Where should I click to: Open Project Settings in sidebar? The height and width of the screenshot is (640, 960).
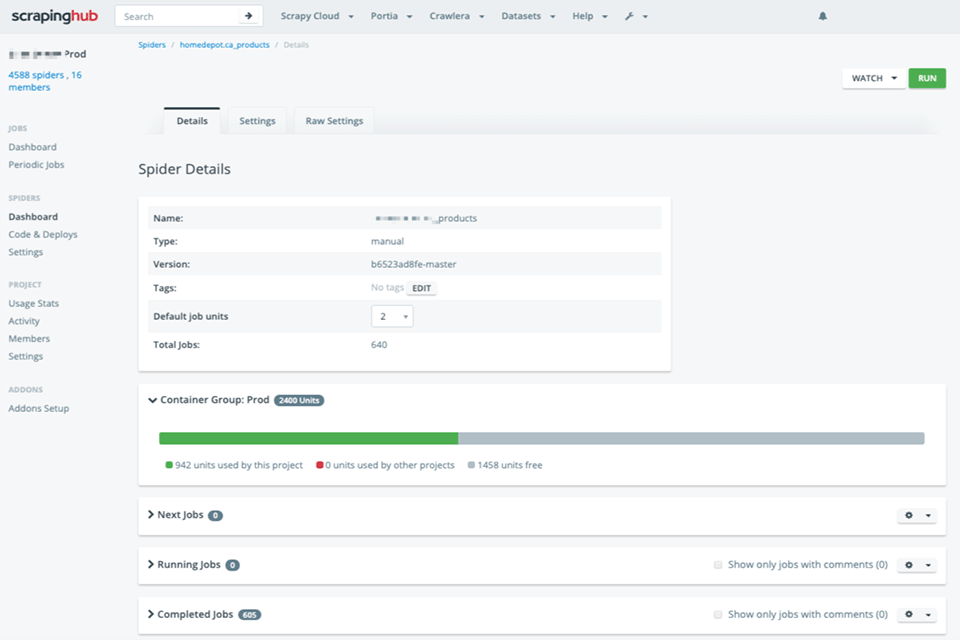click(26, 356)
